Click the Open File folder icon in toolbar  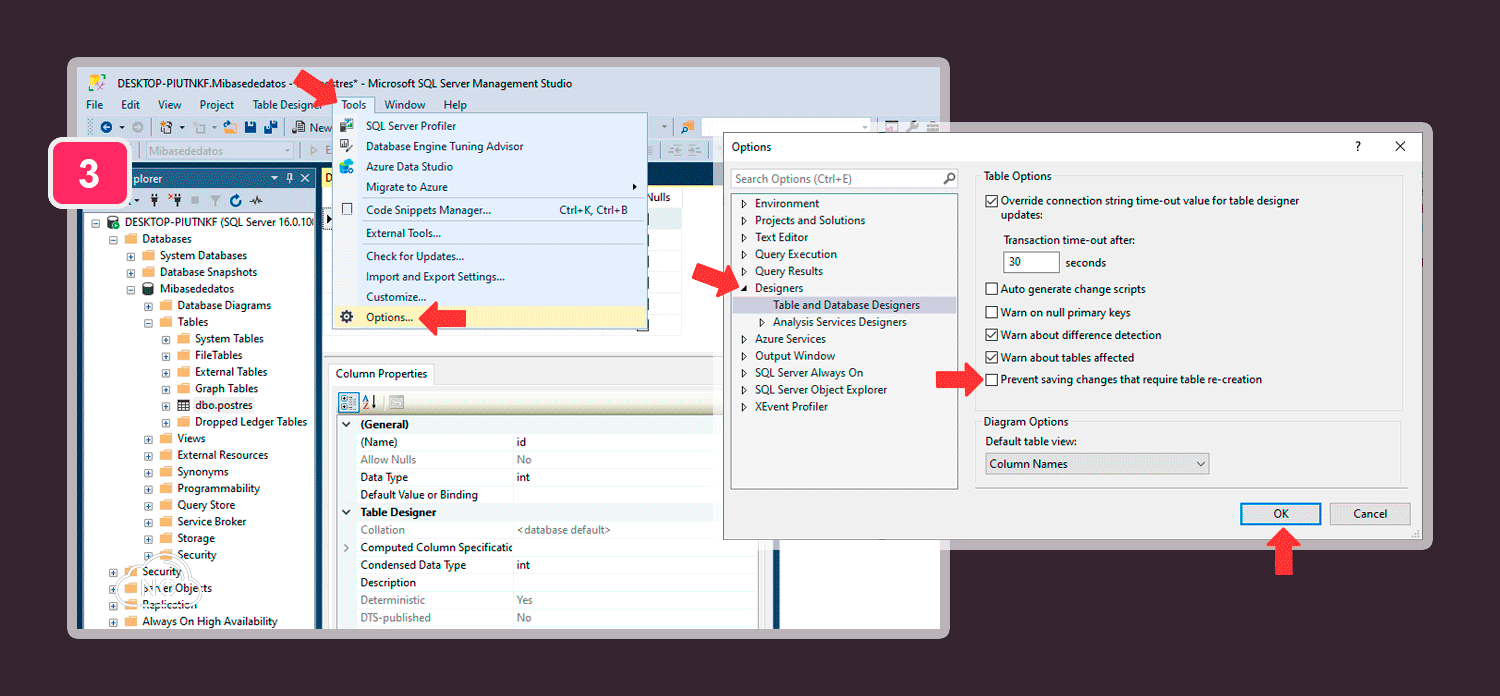[x=230, y=127]
